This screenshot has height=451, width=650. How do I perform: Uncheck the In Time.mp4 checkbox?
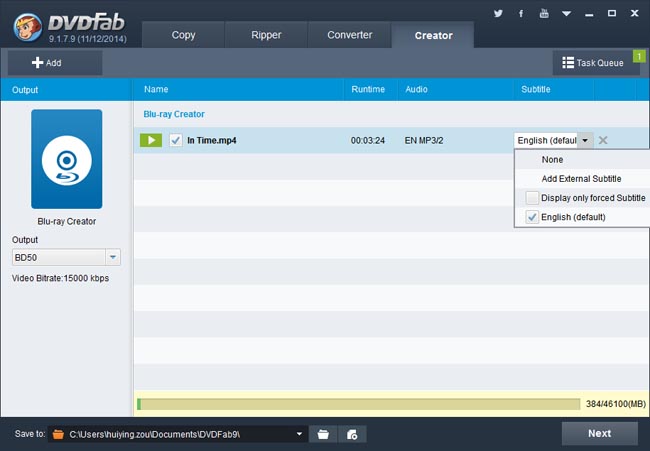click(x=176, y=140)
